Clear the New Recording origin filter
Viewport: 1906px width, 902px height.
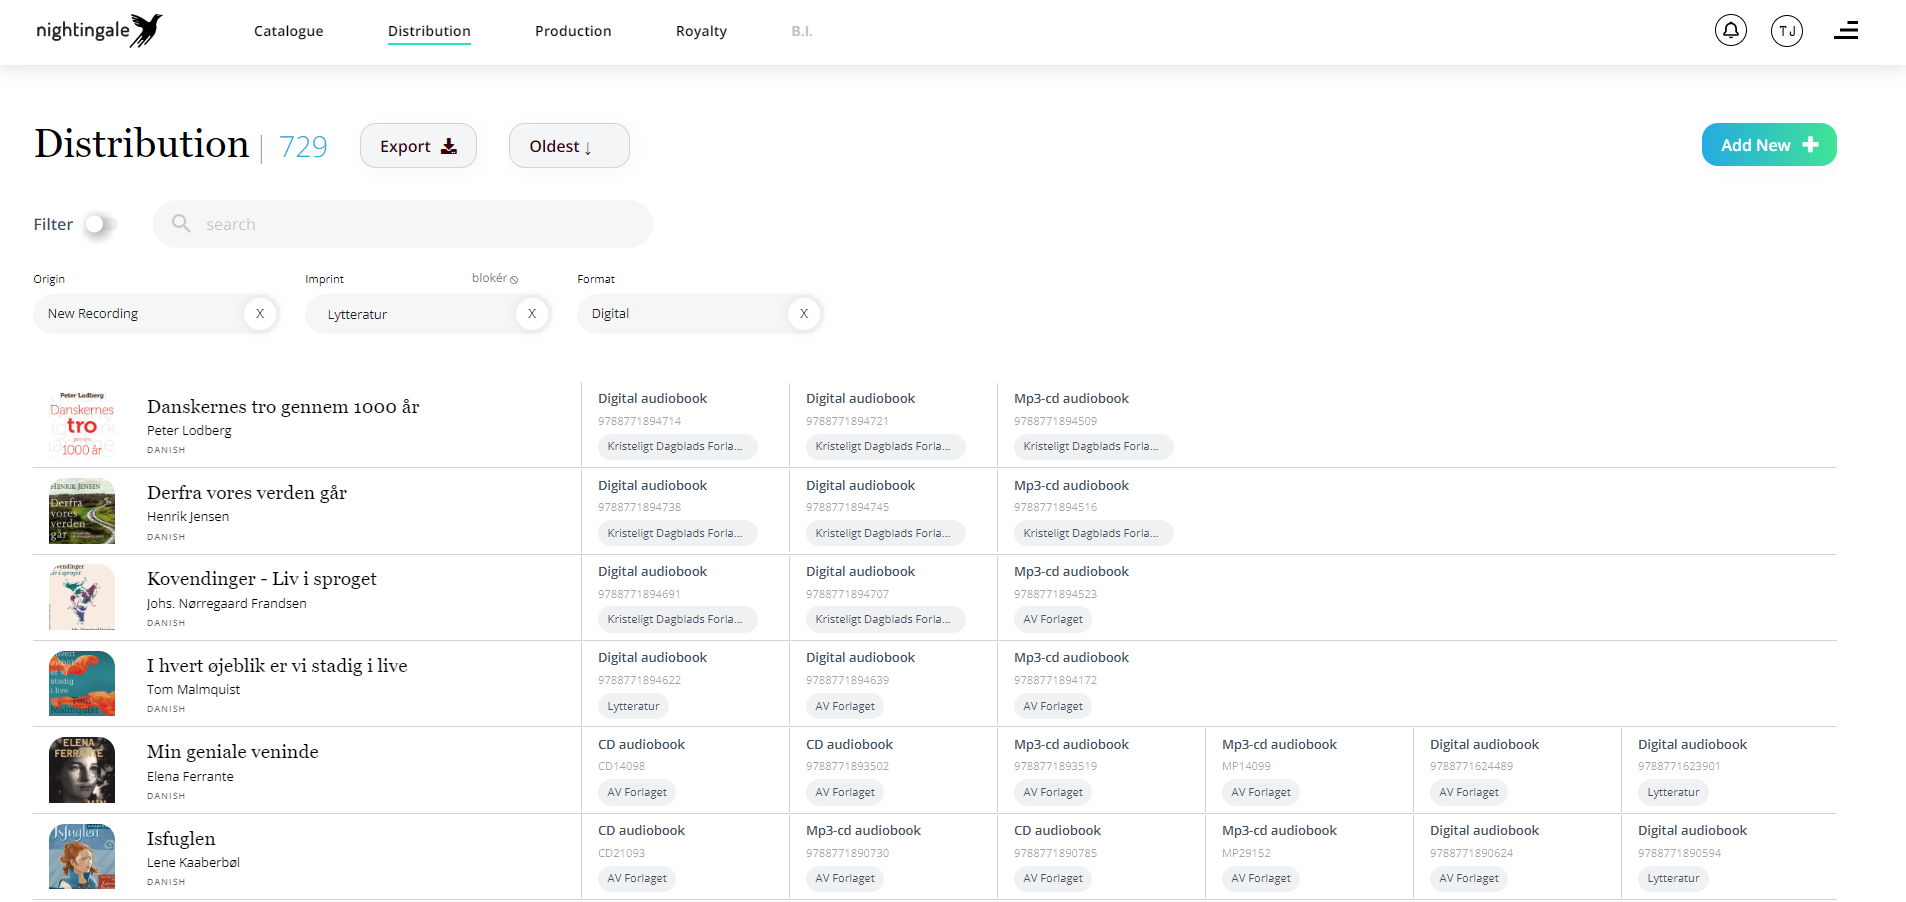tap(260, 314)
